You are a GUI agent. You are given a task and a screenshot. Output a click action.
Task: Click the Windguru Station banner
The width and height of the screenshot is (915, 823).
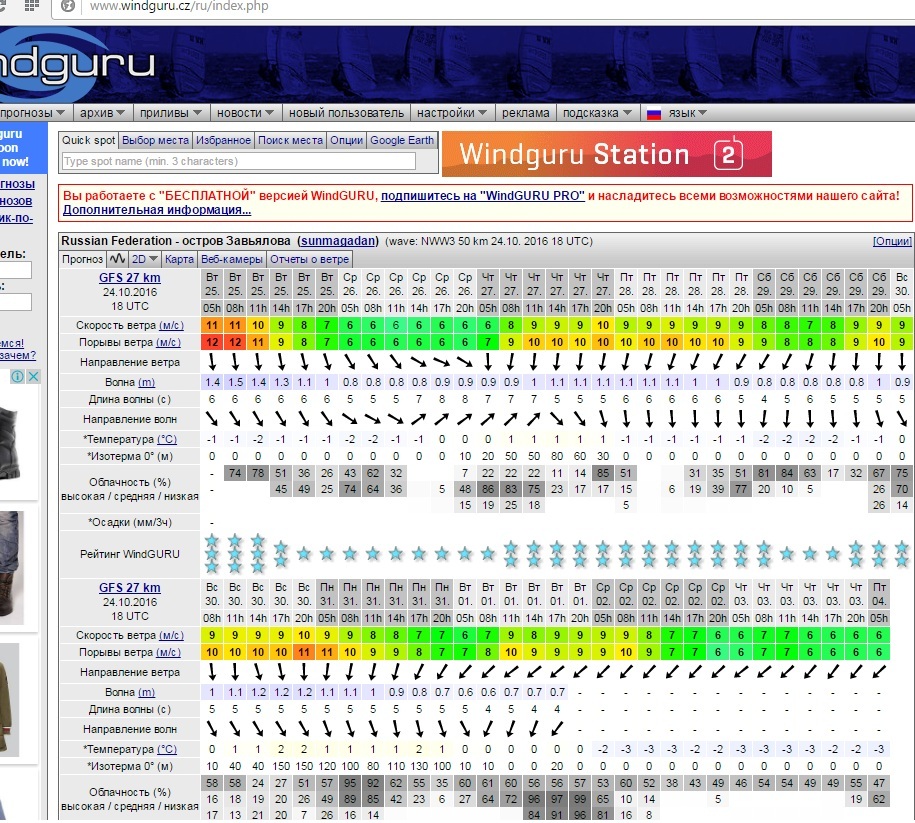click(606, 154)
